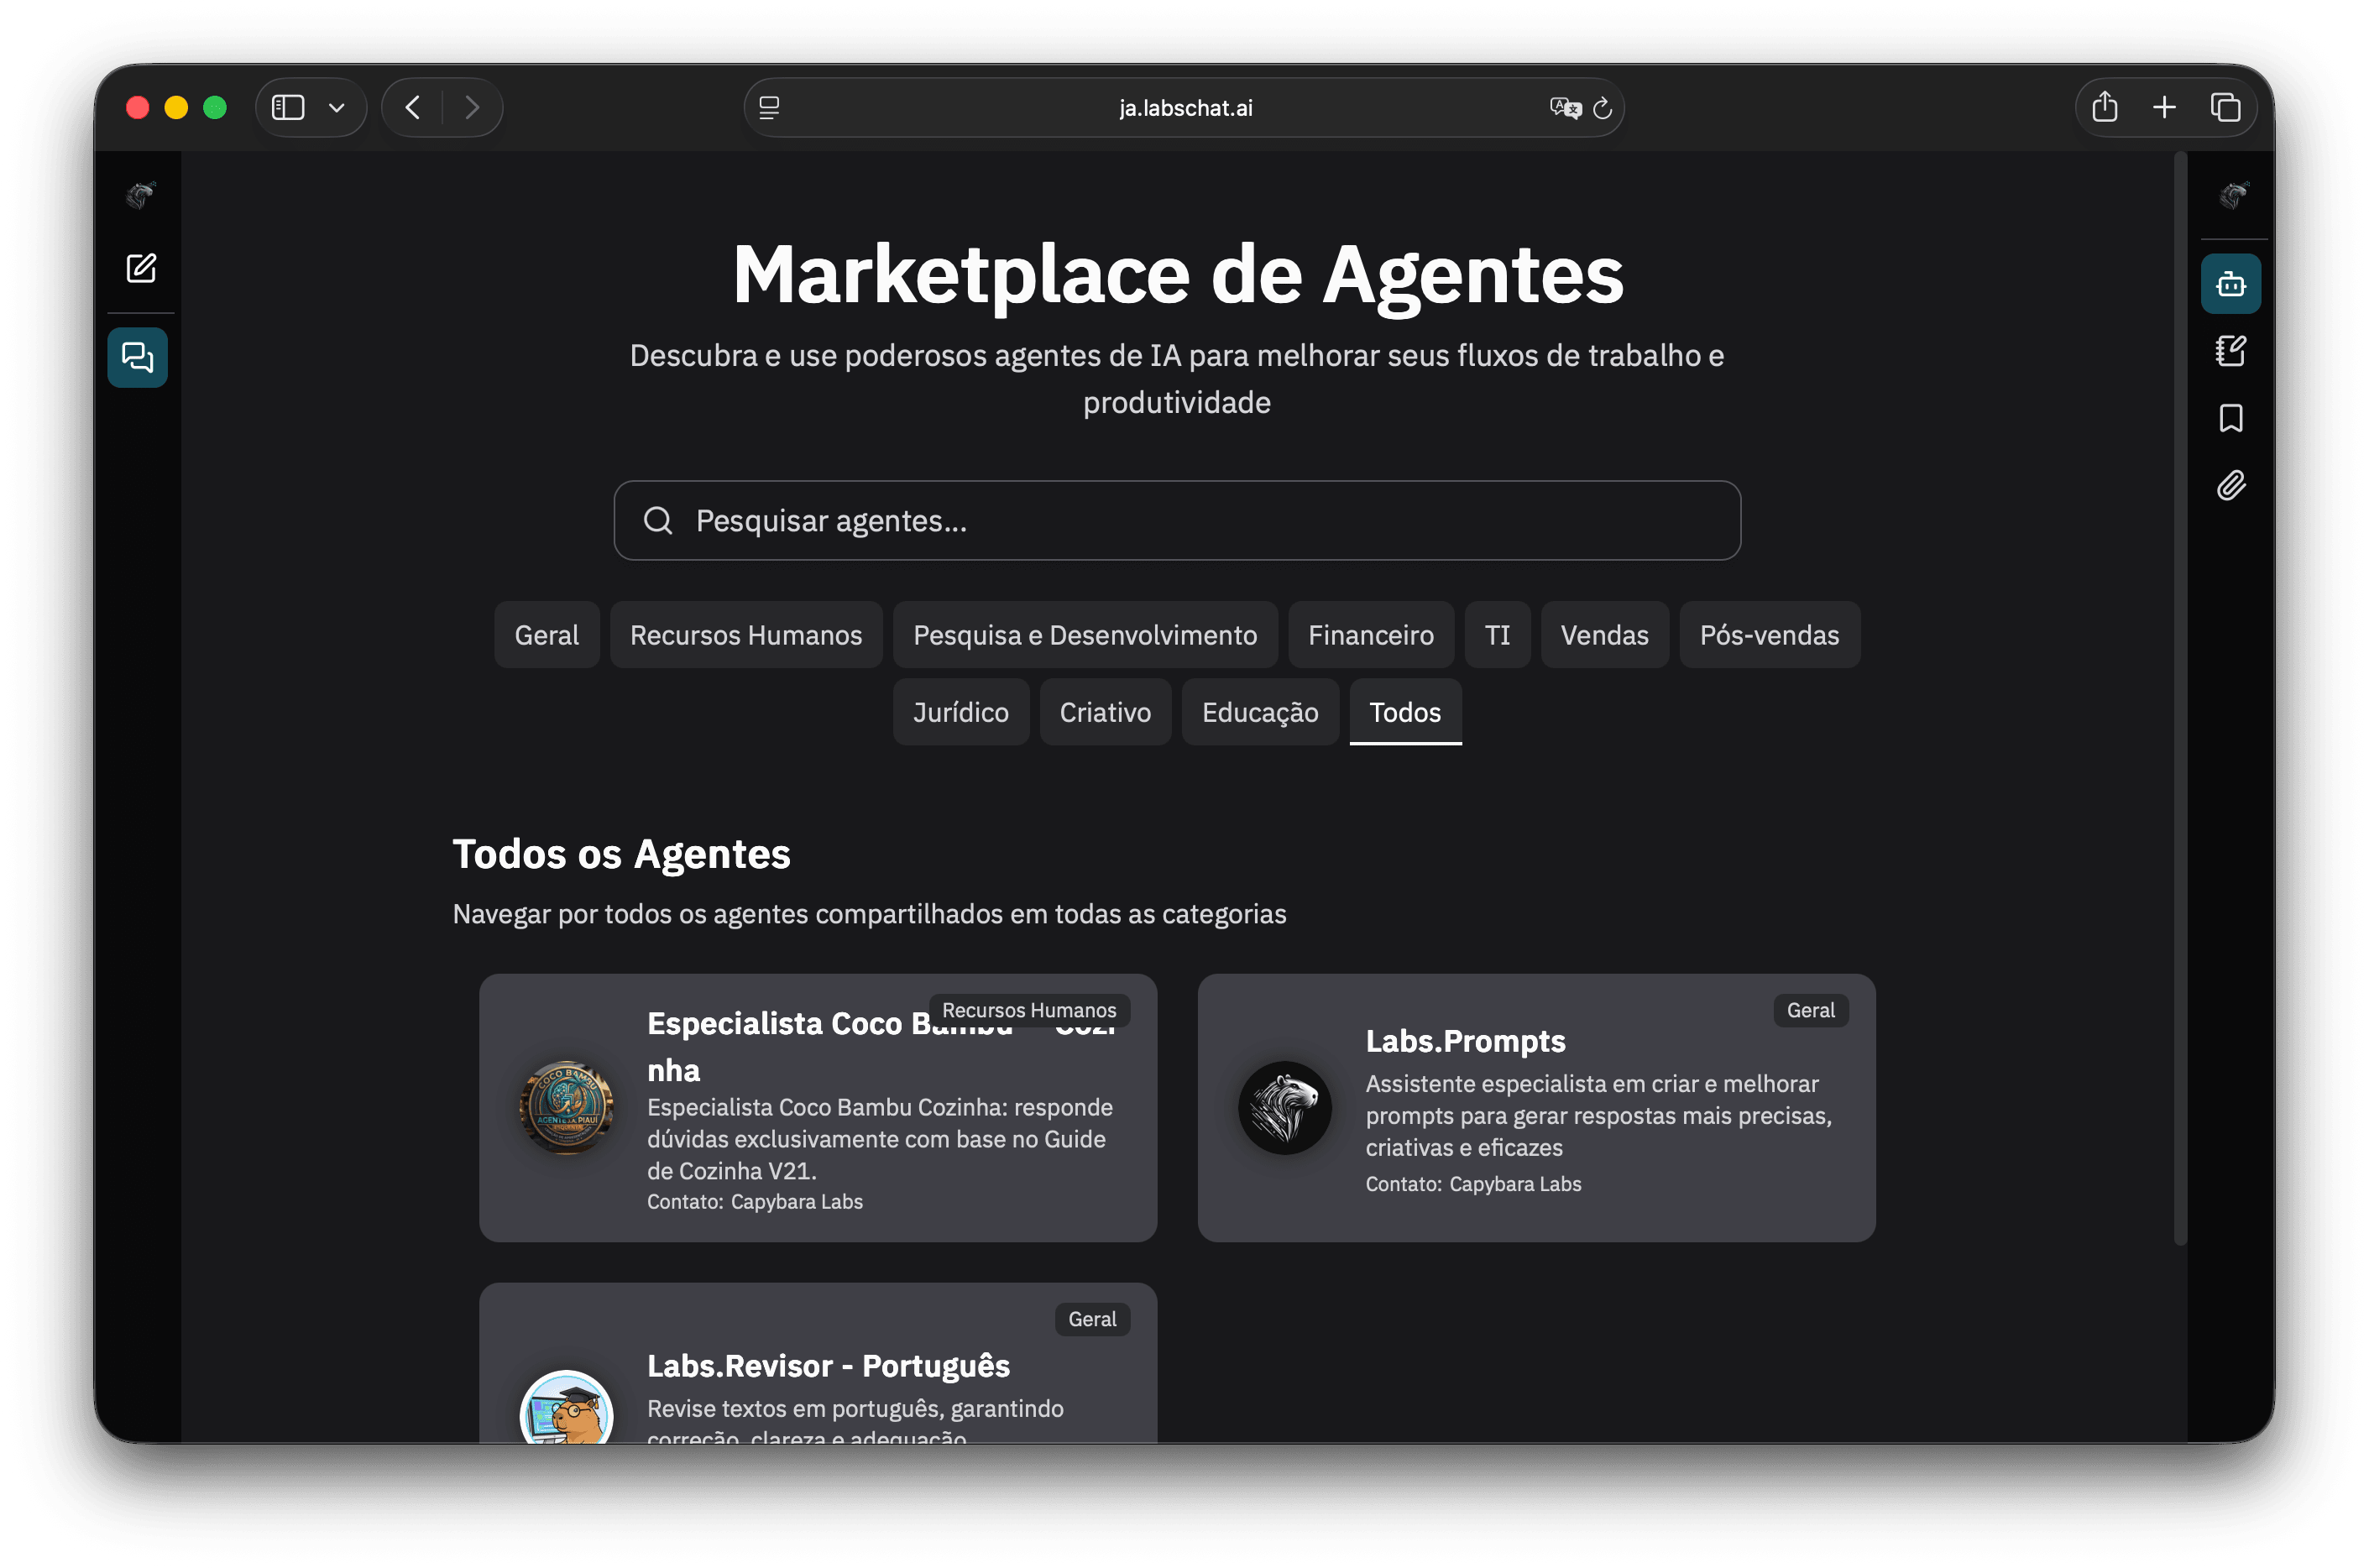Select the Todos category tab
This screenshot has width=2369, height=1568.
1405,712
